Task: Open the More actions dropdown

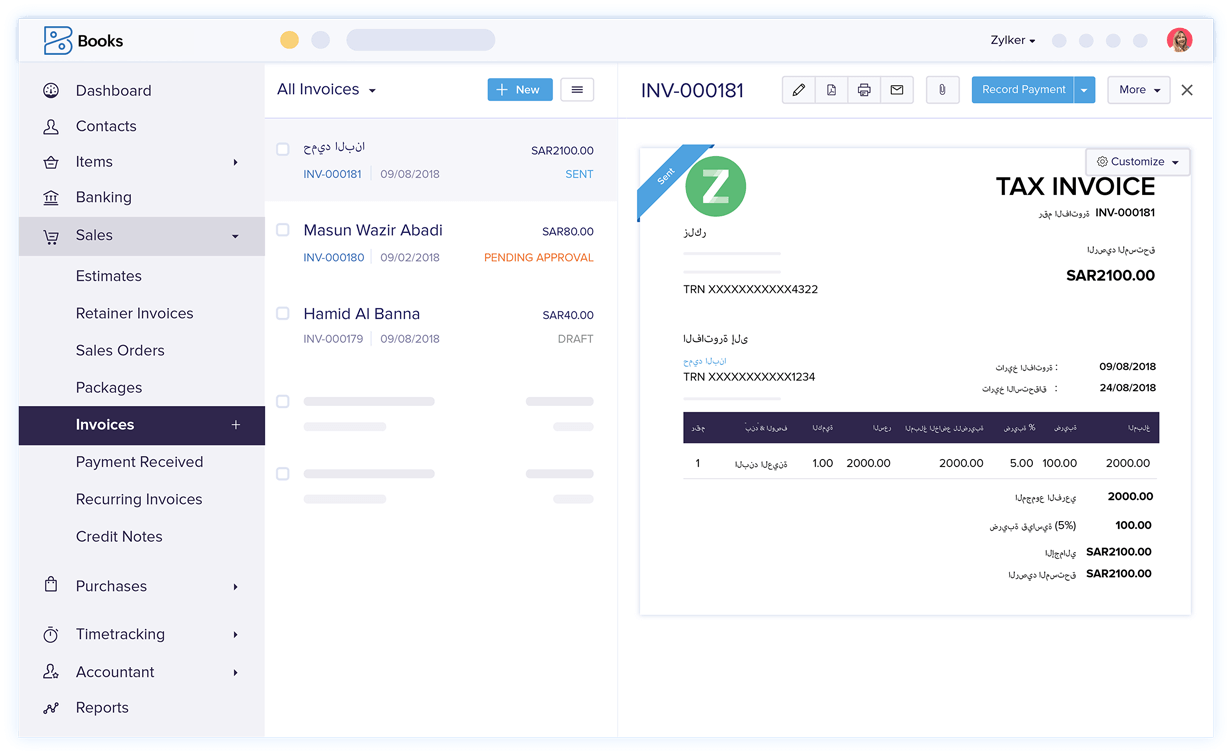Action: click(1138, 90)
